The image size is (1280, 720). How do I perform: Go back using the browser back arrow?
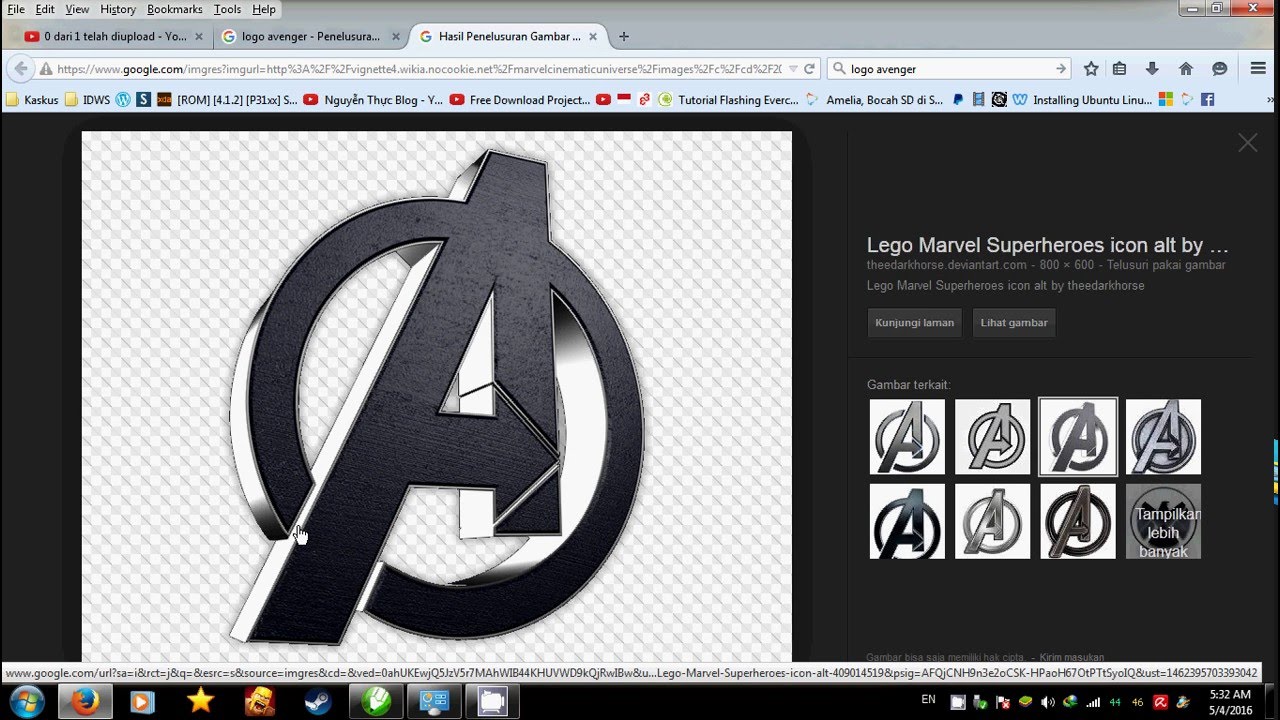point(19,69)
